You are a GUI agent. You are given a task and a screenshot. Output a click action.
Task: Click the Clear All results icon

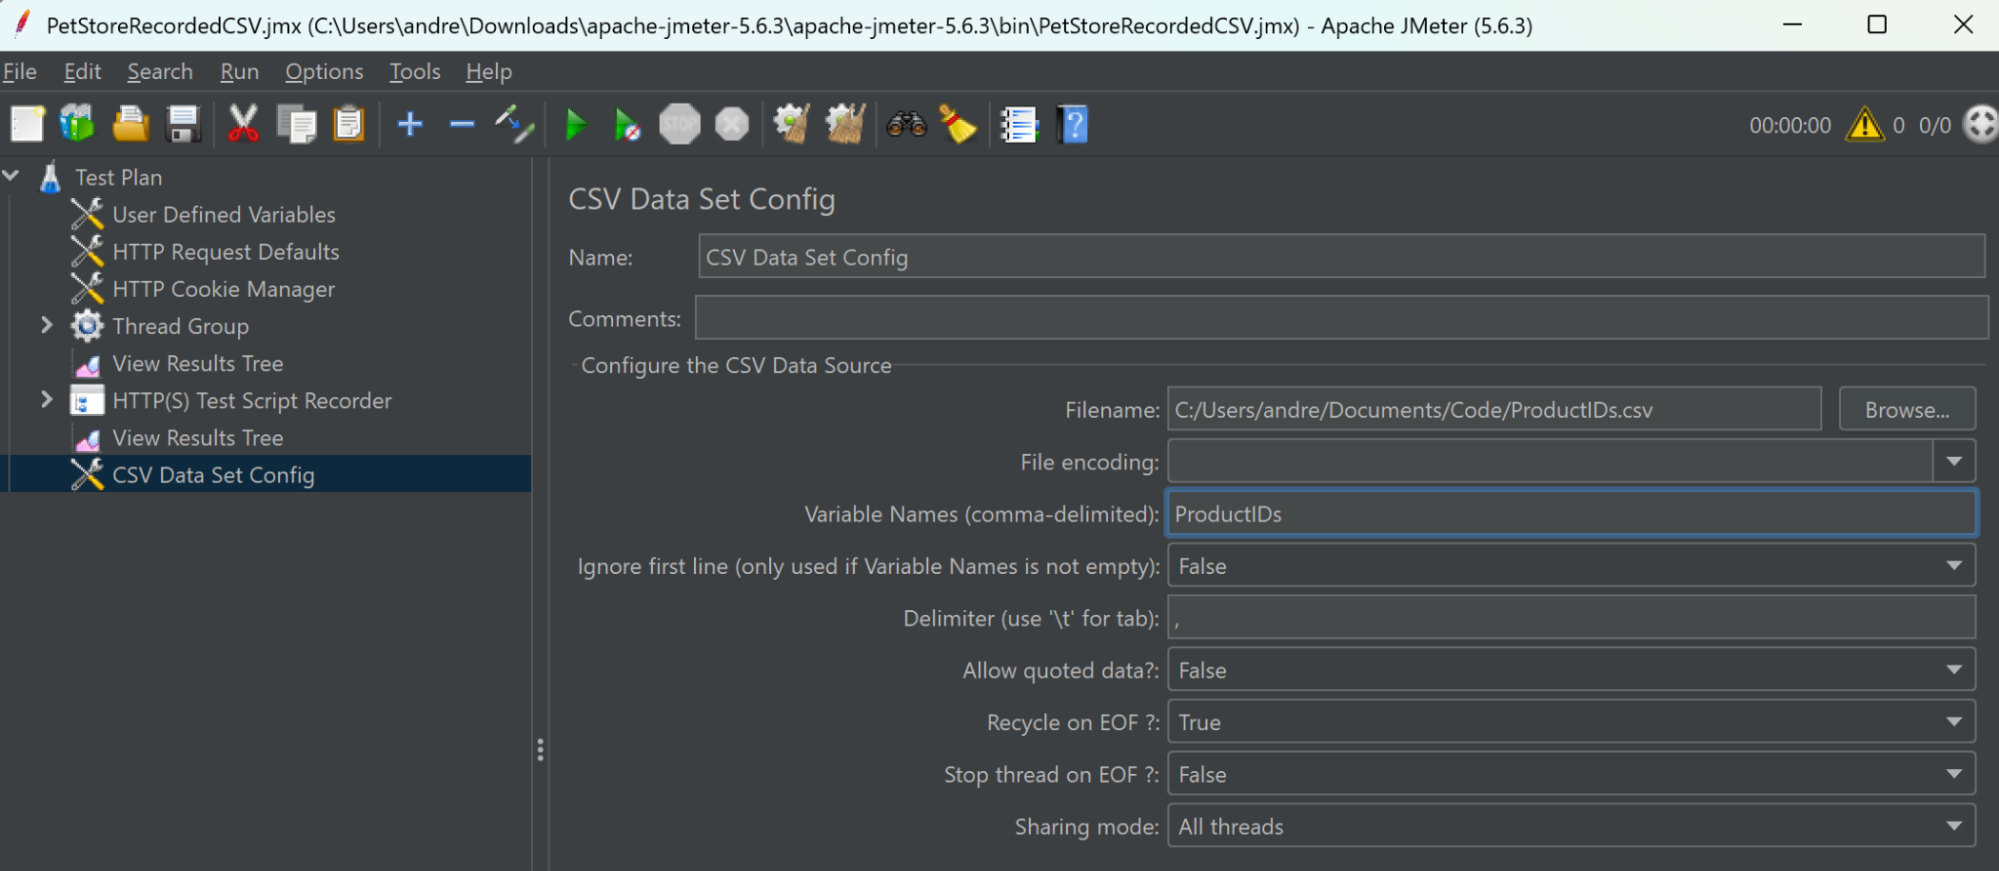pos(845,125)
